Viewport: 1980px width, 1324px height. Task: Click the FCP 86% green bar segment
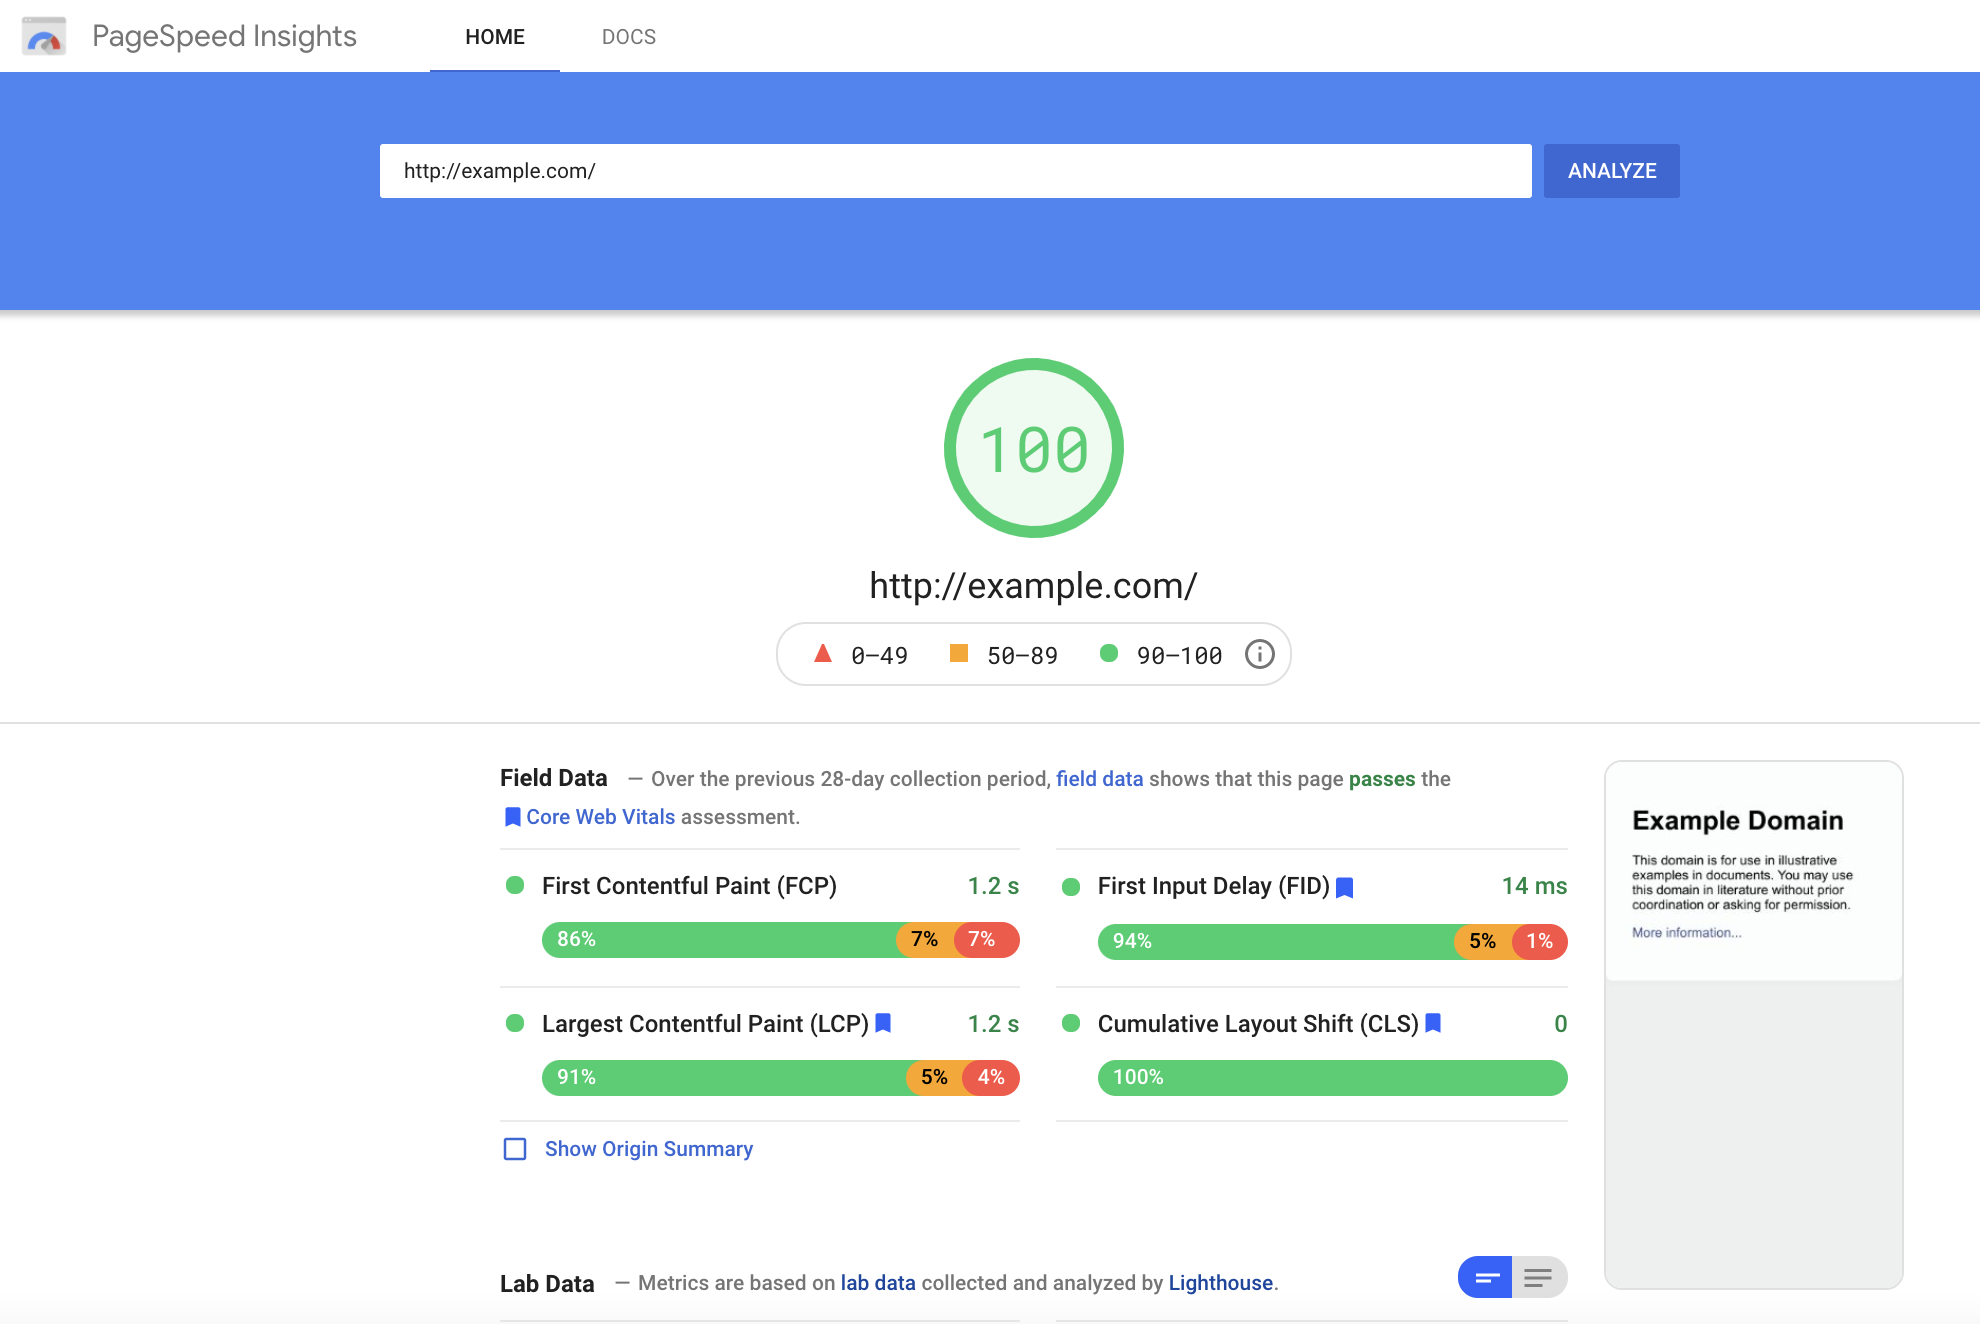coord(720,940)
